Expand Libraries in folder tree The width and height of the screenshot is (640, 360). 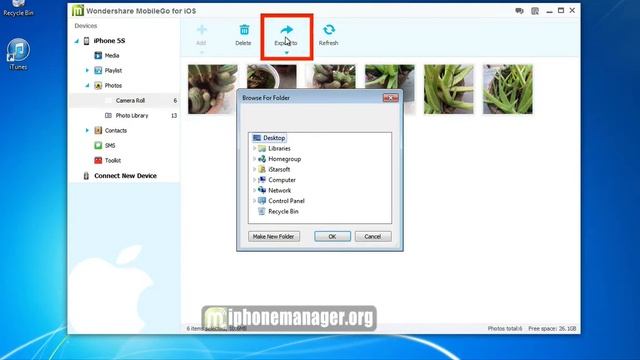click(x=254, y=148)
